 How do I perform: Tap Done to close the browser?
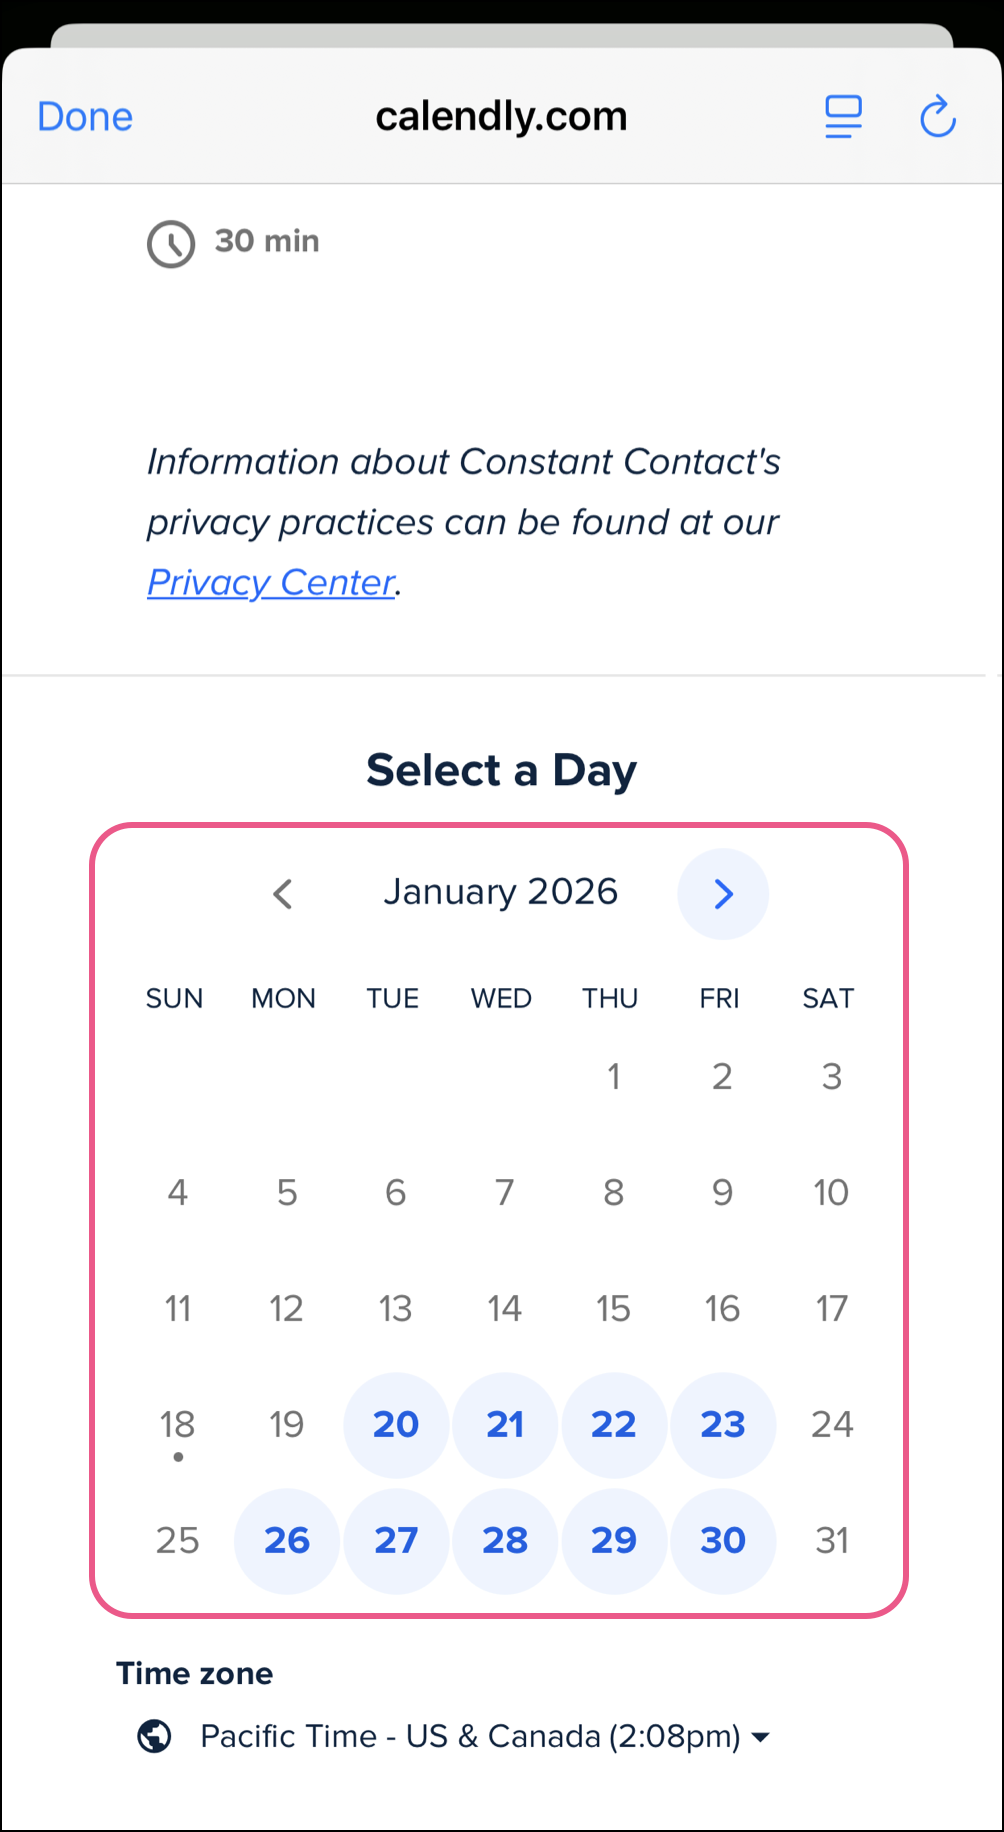pyautogui.click(x=85, y=117)
